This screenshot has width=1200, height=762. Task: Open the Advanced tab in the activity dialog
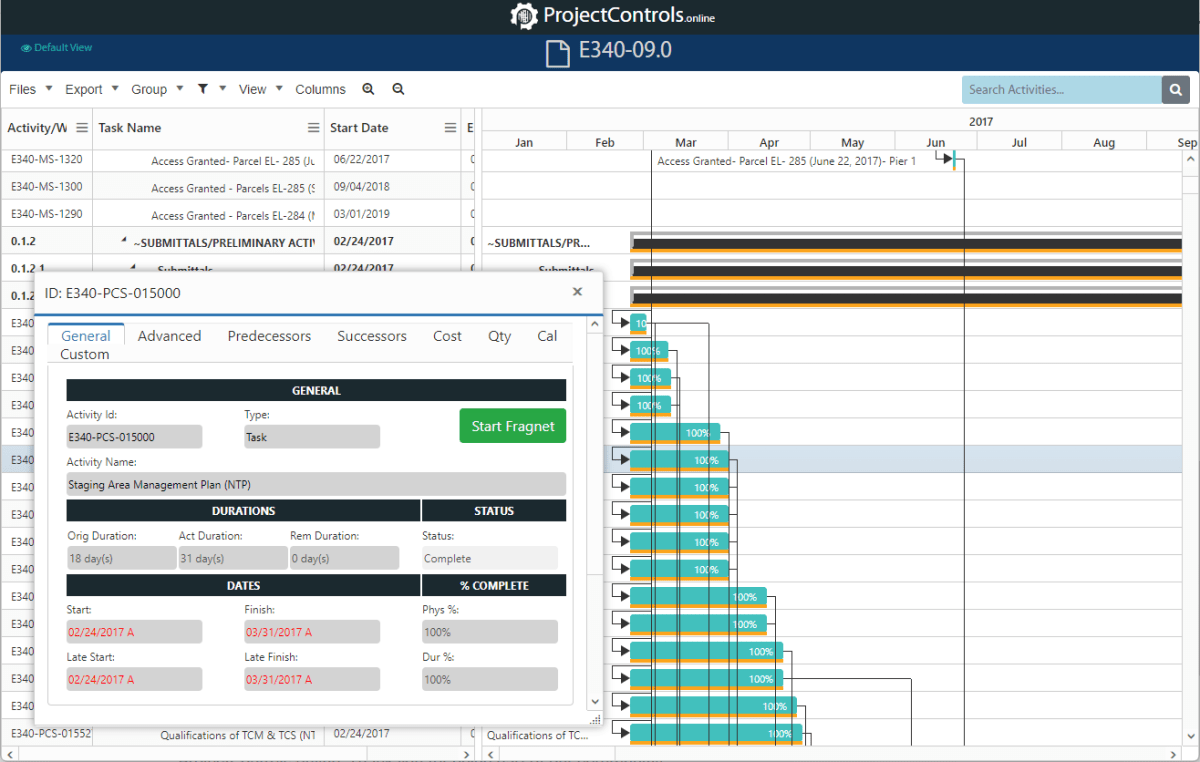tap(169, 336)
